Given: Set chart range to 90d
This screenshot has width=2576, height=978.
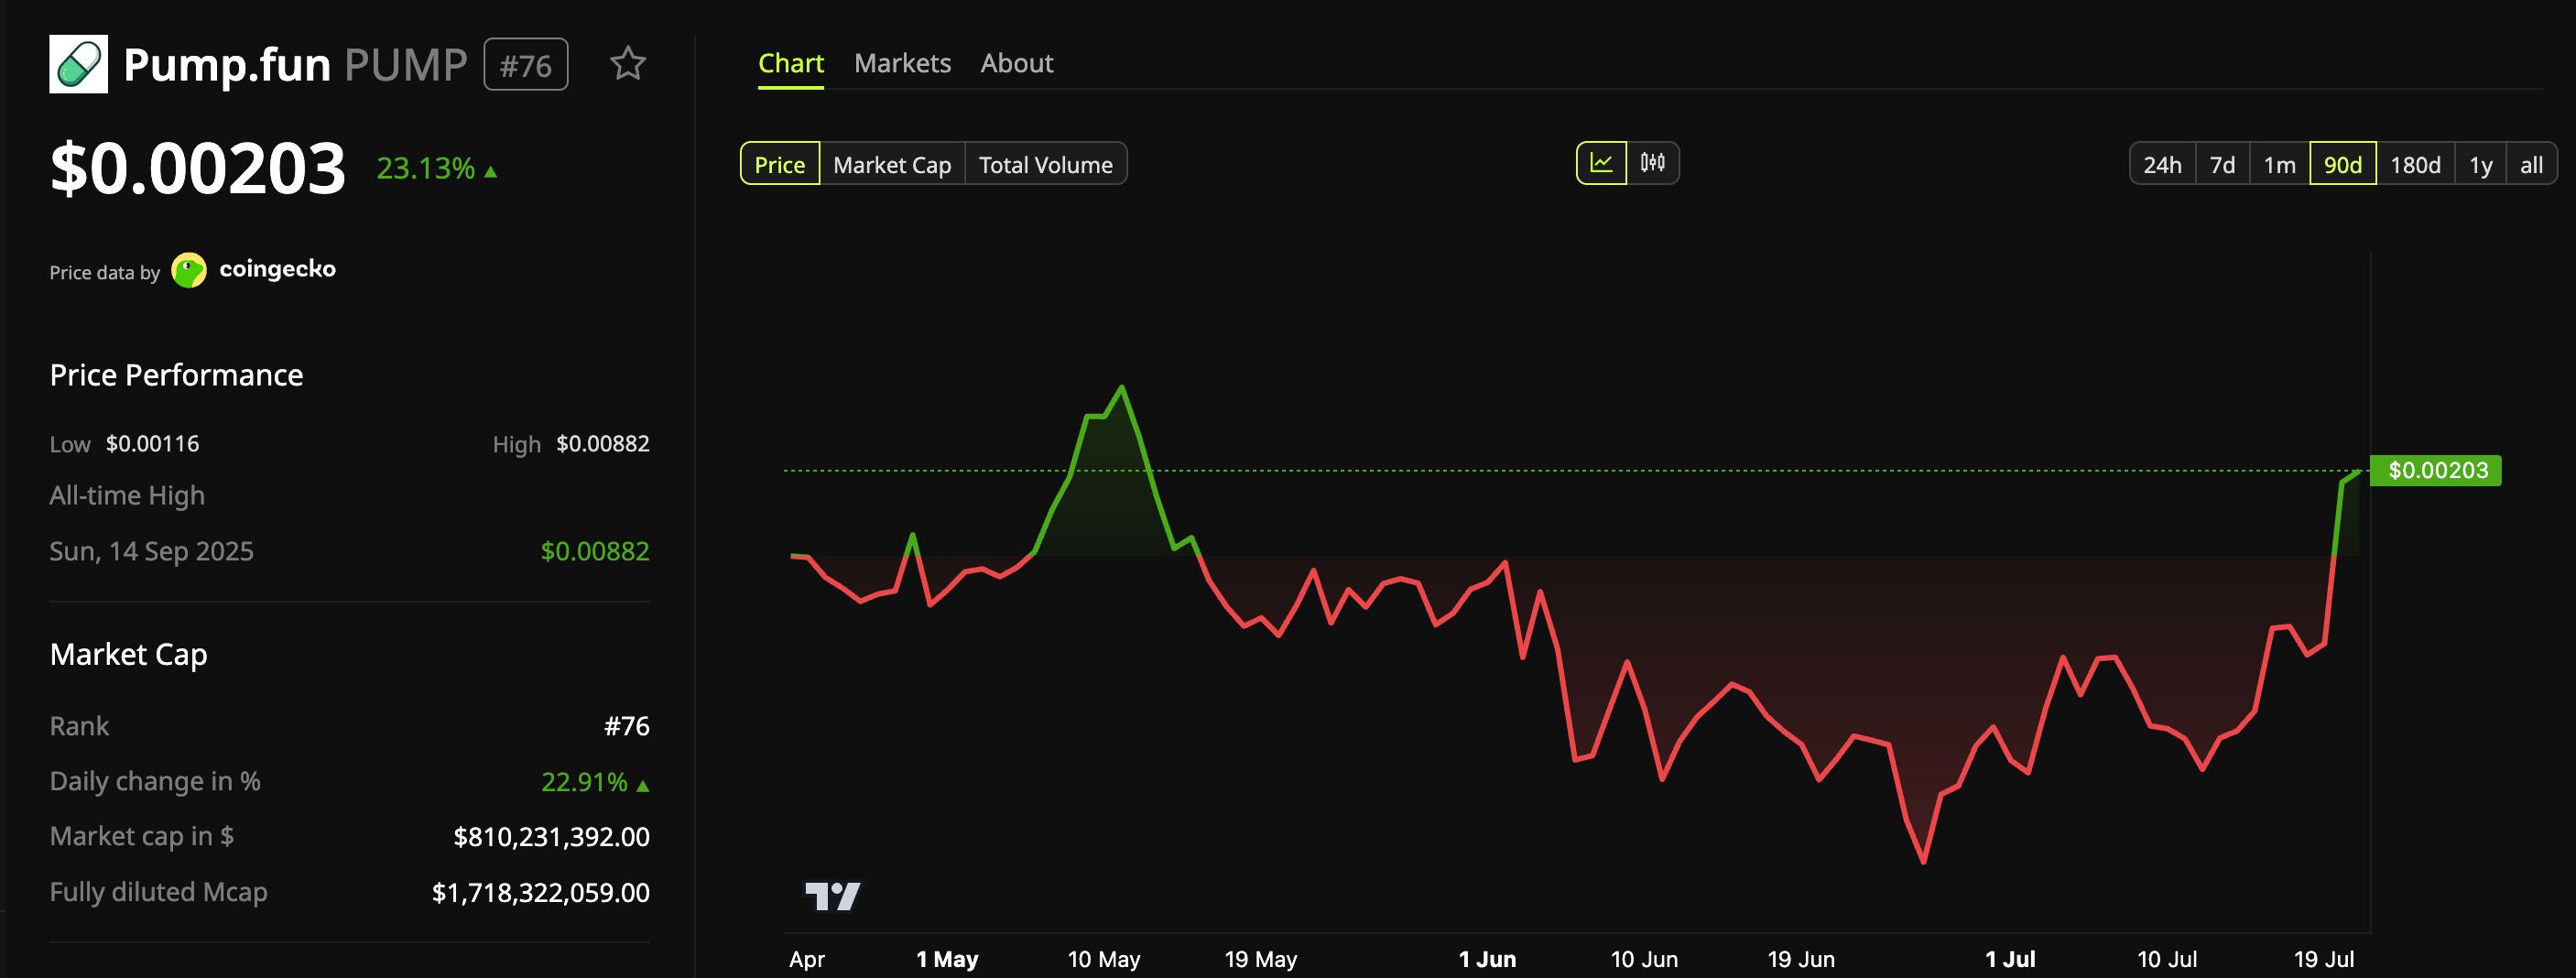Looking at the screenshot, I should (2342, 164).
